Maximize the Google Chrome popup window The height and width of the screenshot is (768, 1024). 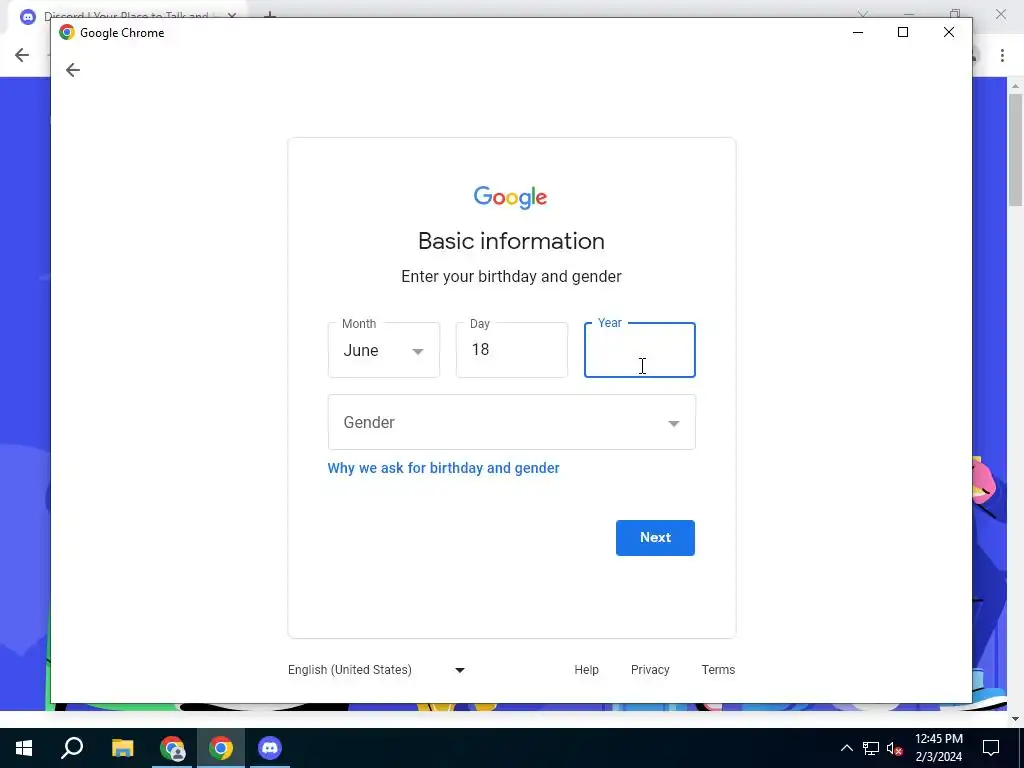(x=903, y=32)
